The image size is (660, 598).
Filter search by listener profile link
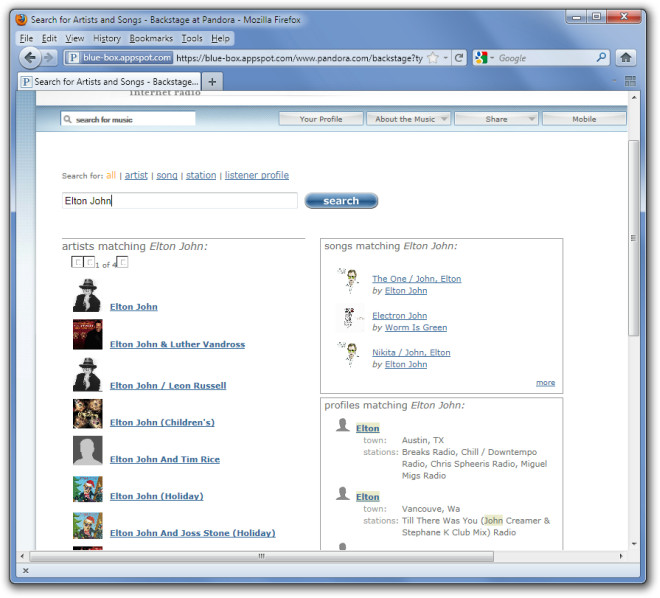(x=257, y=175)
